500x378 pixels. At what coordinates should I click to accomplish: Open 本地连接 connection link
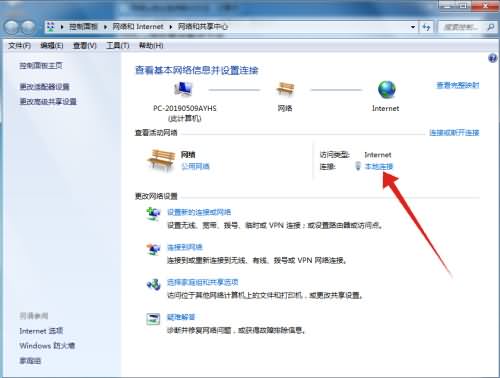(x=379, y=166)
